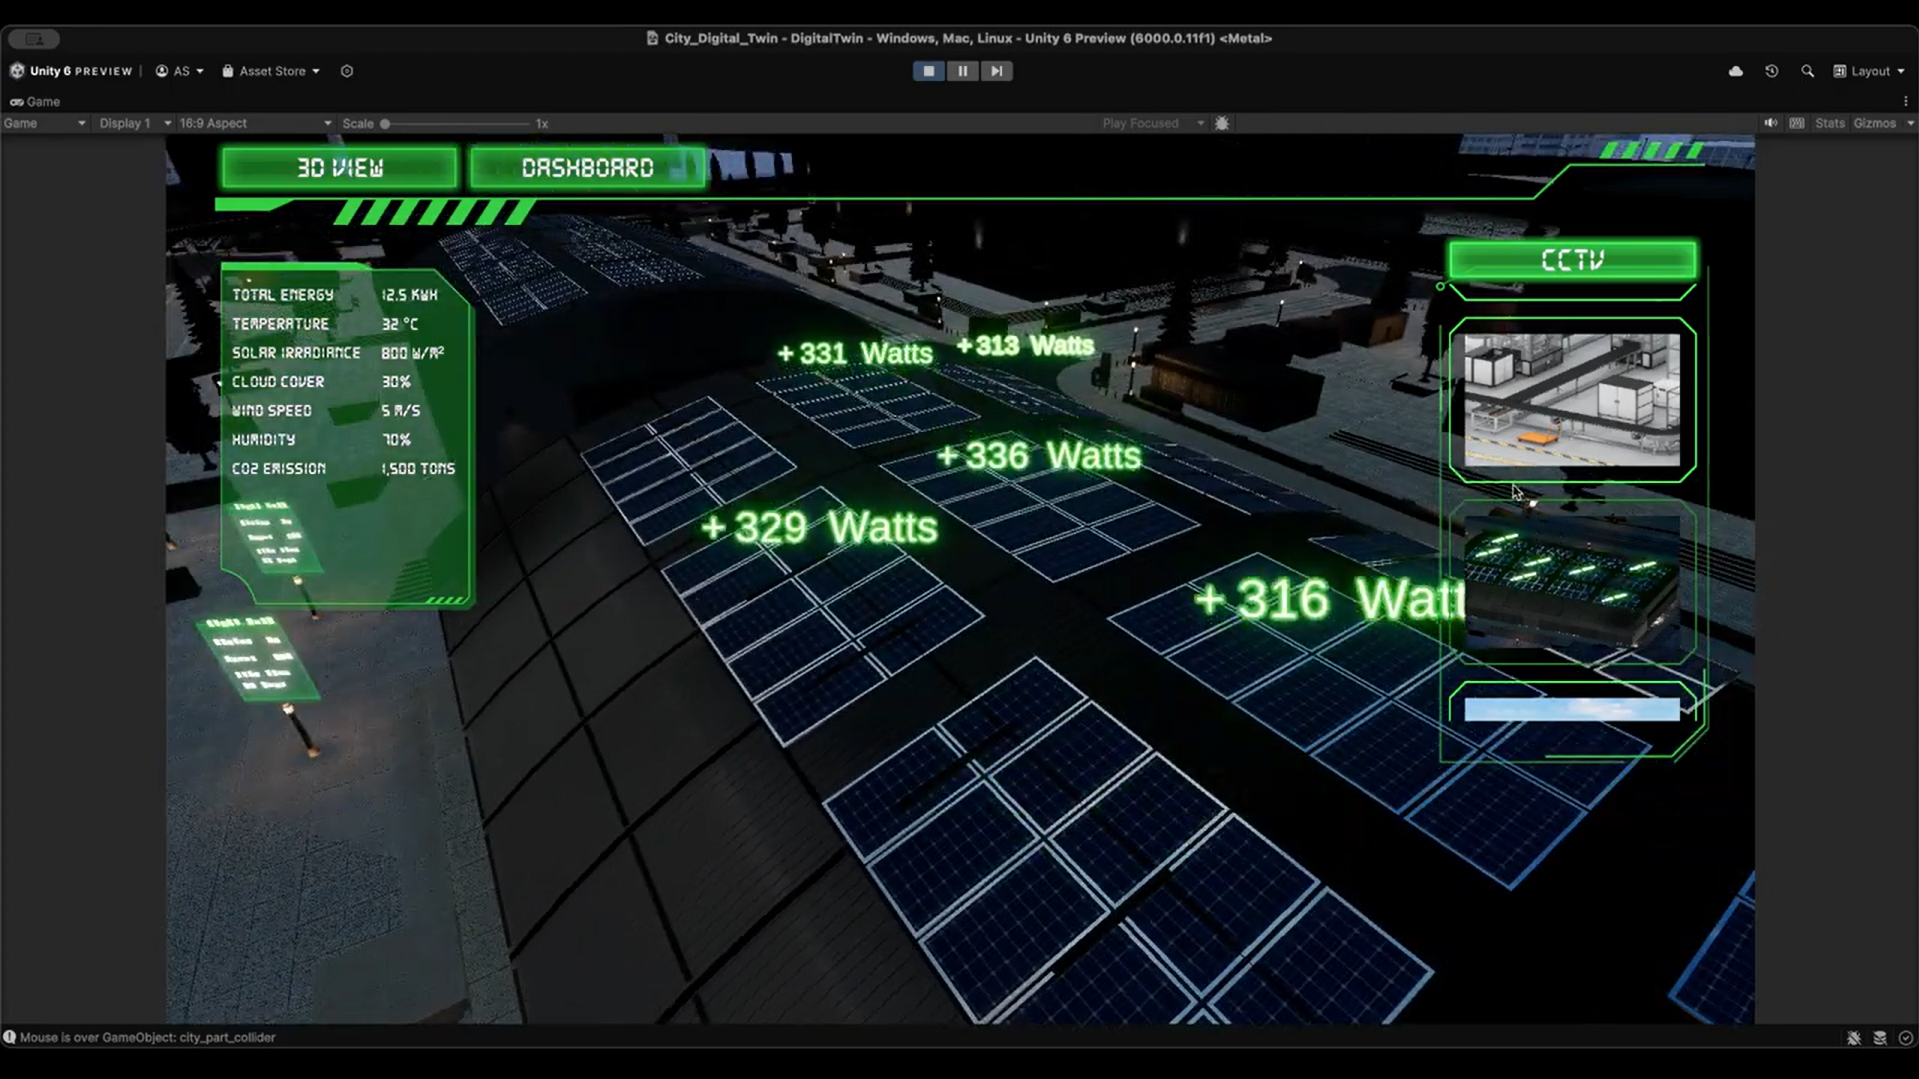1919x1079 pixels.
Task: Expand the Gizmos dropdown arrow
Action: point(1910,123)
